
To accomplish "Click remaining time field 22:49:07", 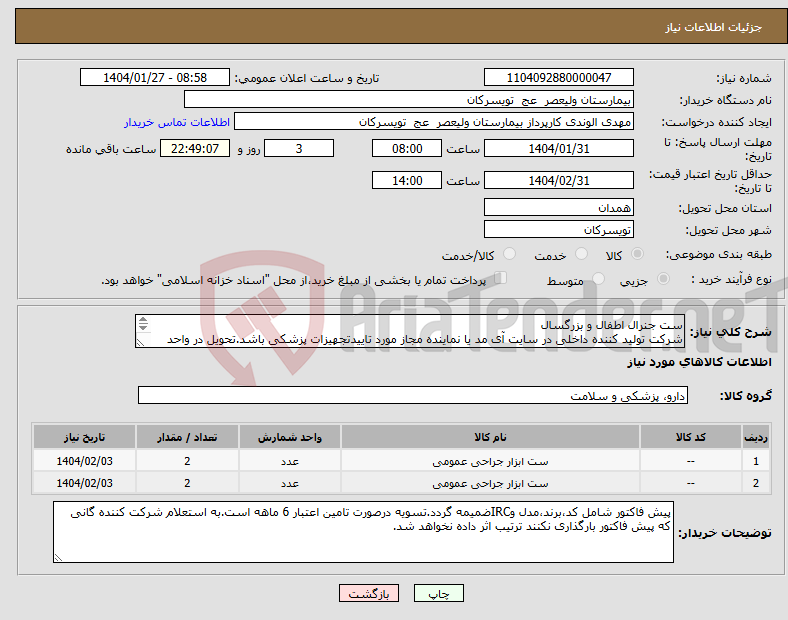I will [x=195, y=148].
